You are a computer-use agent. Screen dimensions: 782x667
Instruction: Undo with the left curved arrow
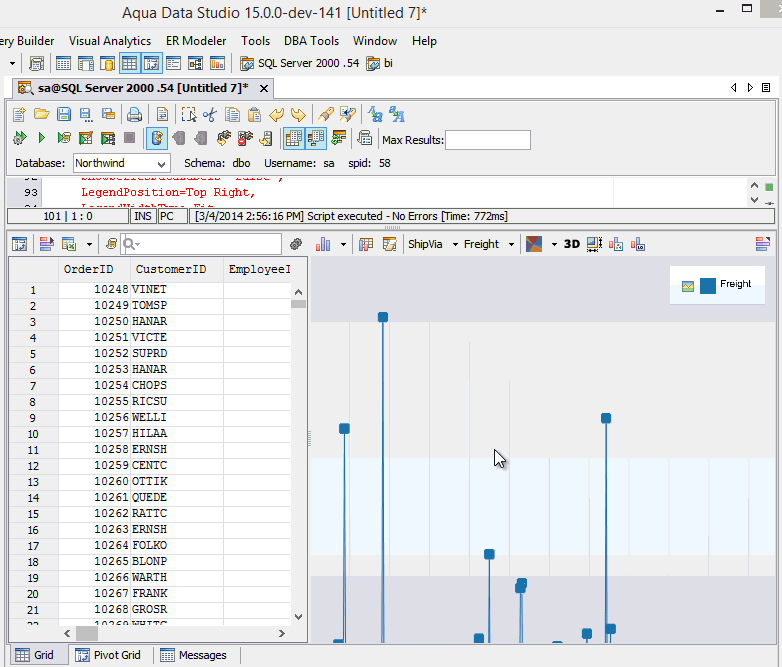click(x=276, y=115)
